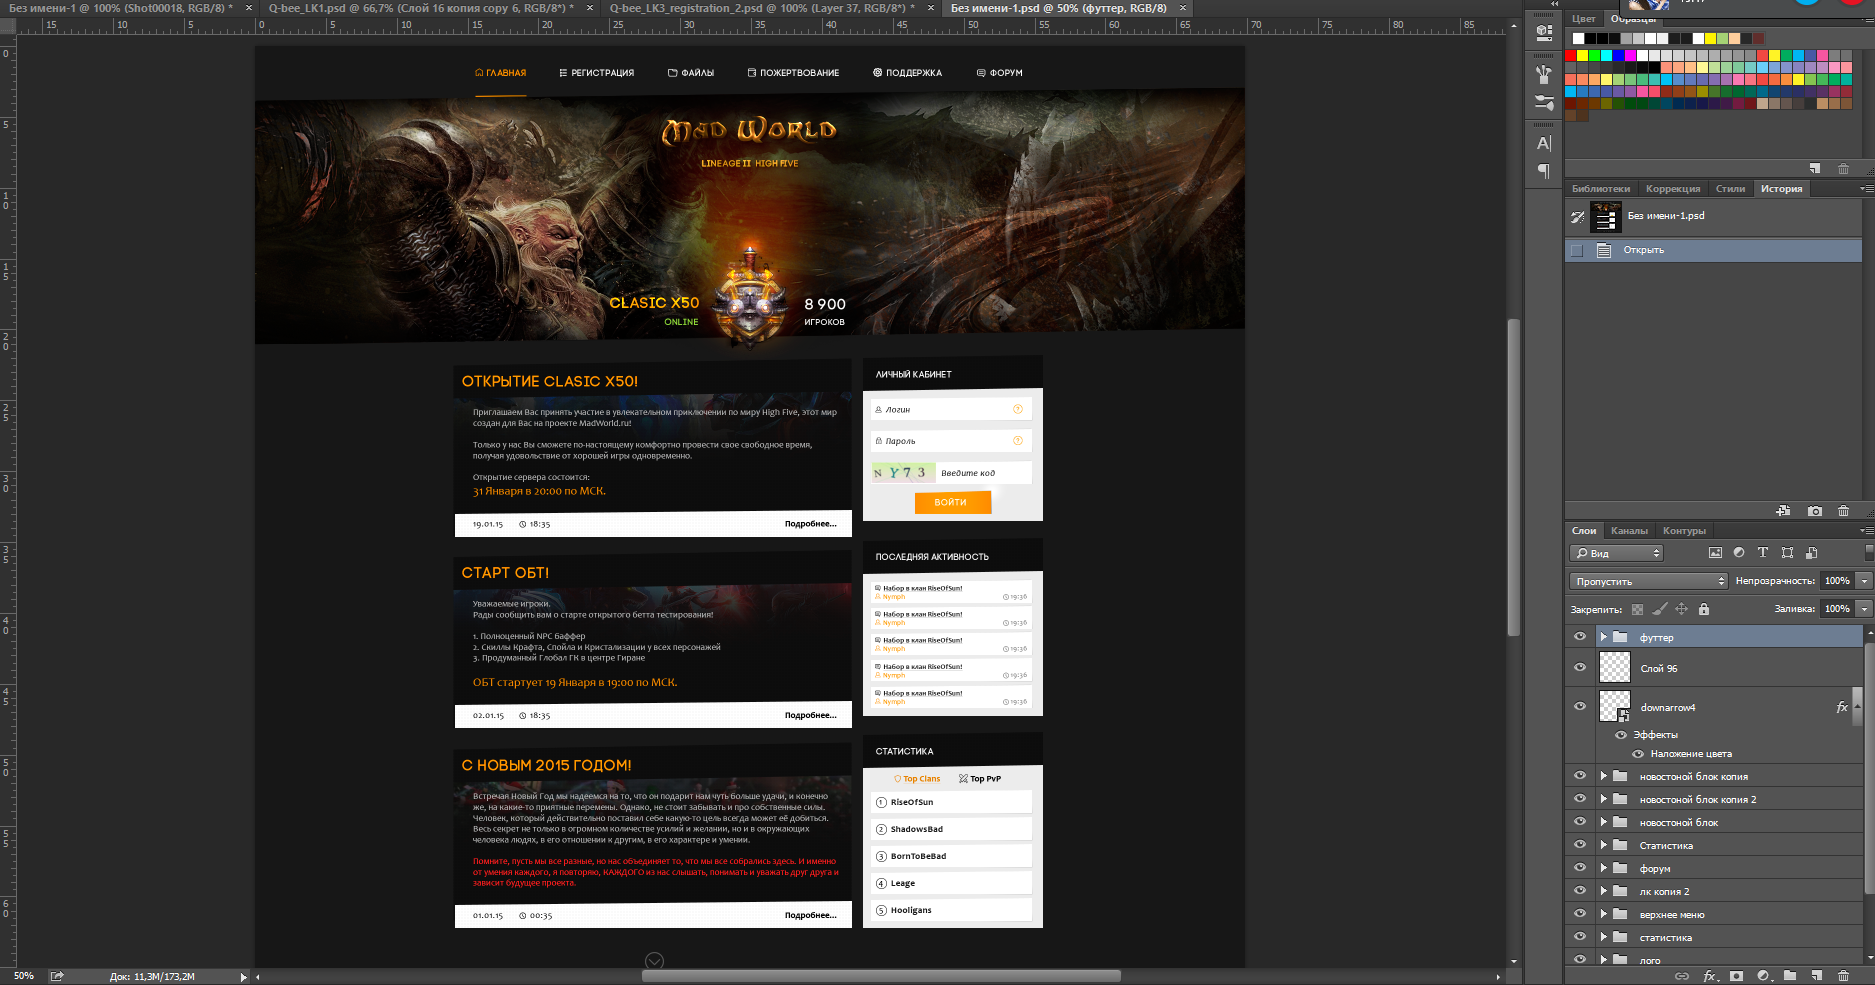Viewport: 1875px width, 985px height.
Task: Select Открыть history state
Action: point(1713,250)
